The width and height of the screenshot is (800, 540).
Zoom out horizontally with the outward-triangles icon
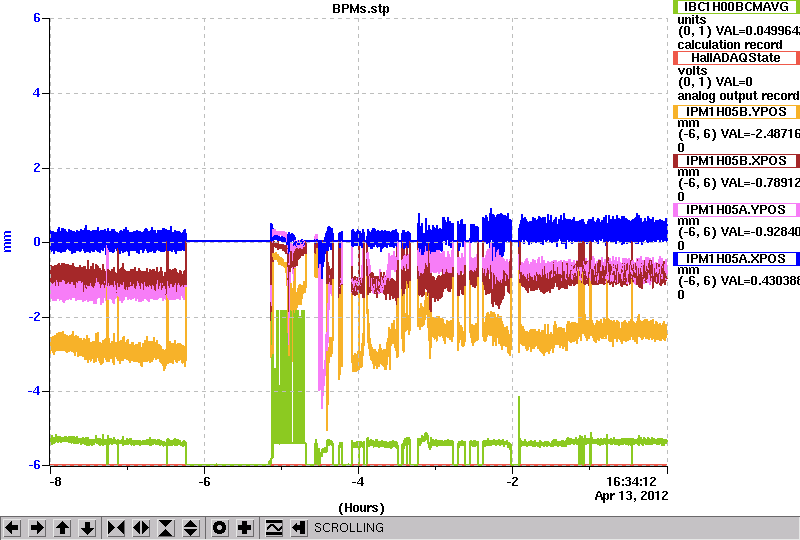coord(141,528)
